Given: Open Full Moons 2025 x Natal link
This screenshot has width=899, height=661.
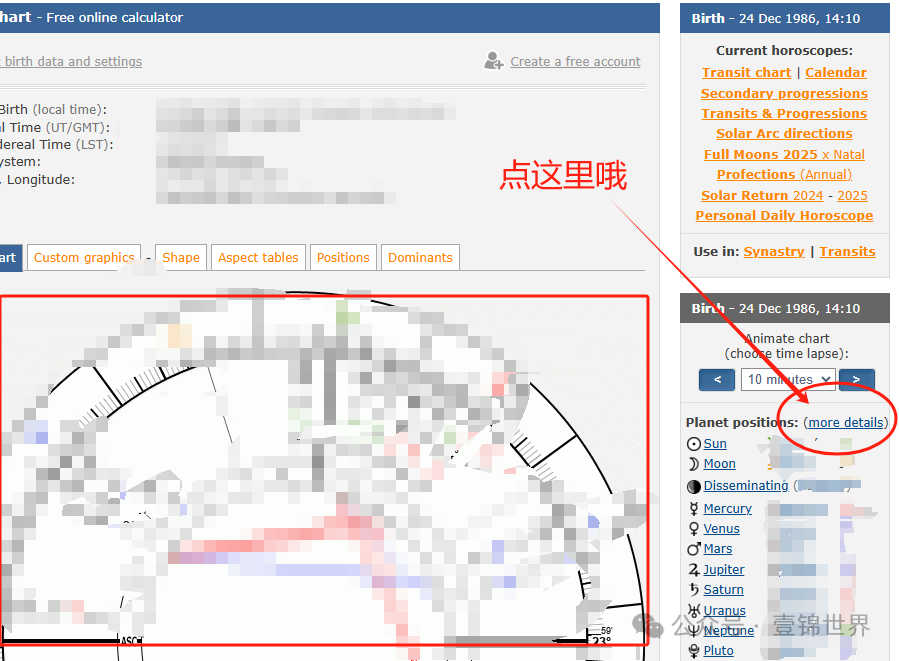Looking at the screenshot, I should pyautogui.click(x=784, y=154).
